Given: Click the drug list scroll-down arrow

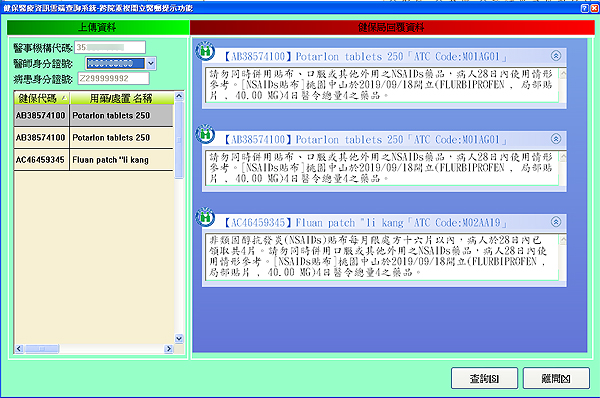Looking at the screenshot, I should tap(179, 339).
